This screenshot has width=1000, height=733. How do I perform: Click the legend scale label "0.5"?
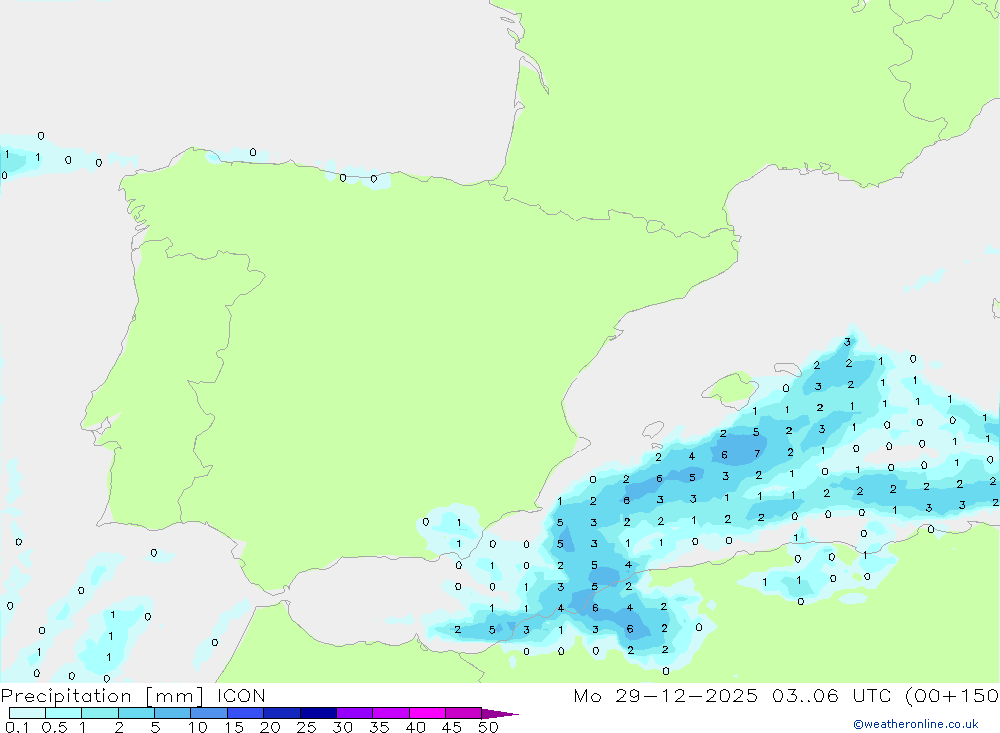(54, 727)
